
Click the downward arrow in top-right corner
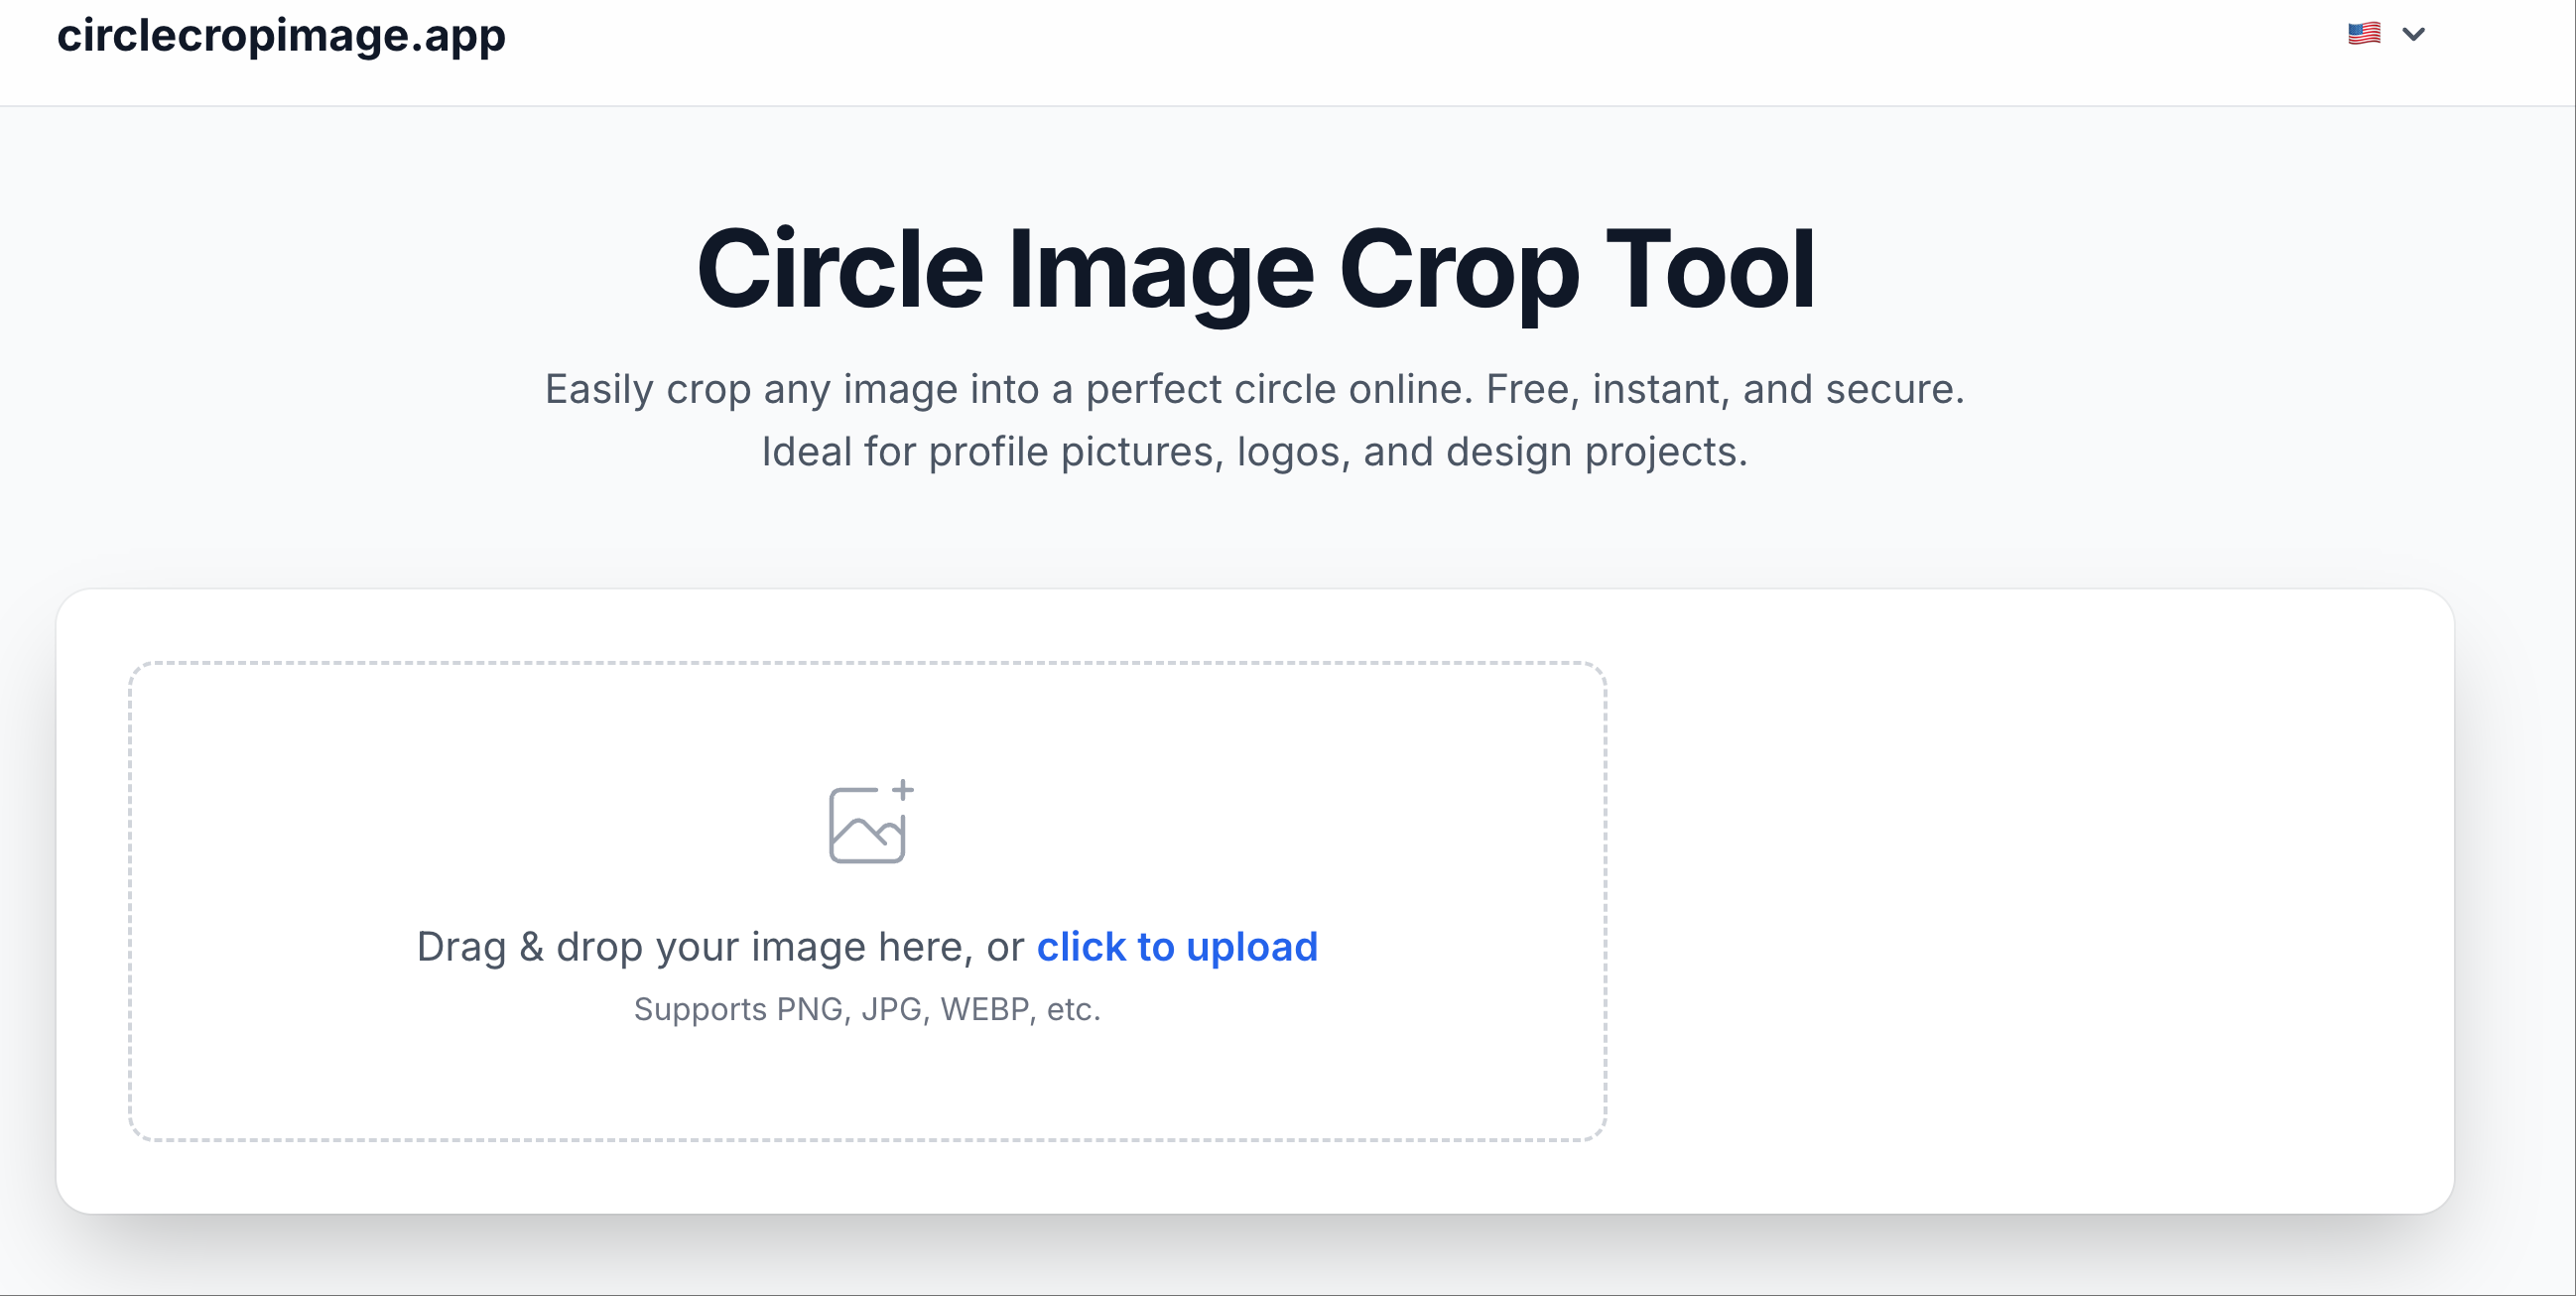click(2415, 36)
